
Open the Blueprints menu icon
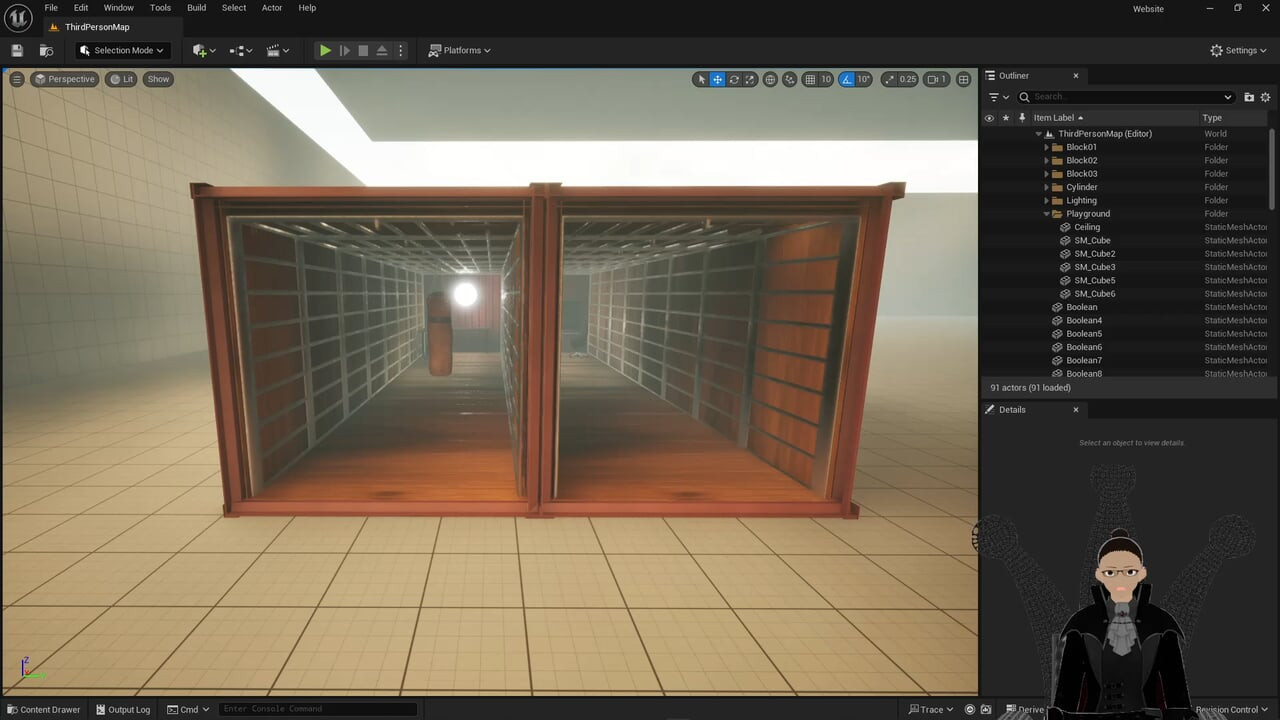(x=241, y=50)
